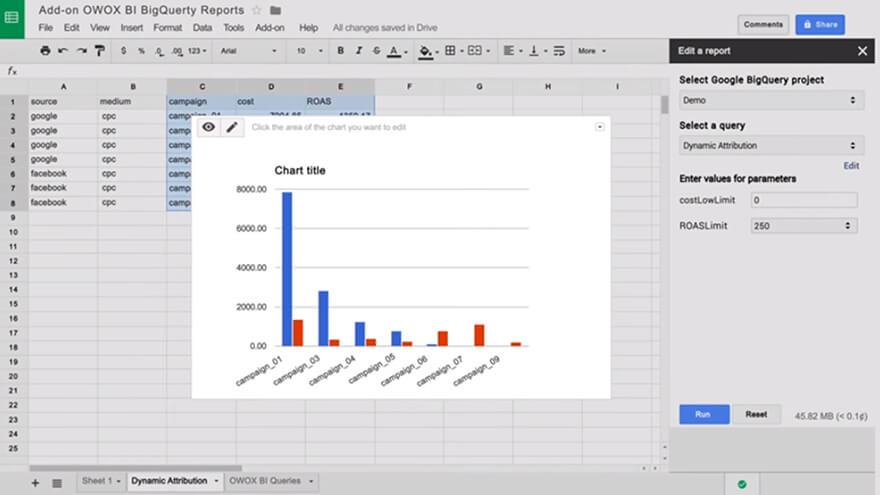Close the Edit a report panel
This screenshot has height=495, width=880.
pos(862,51)
